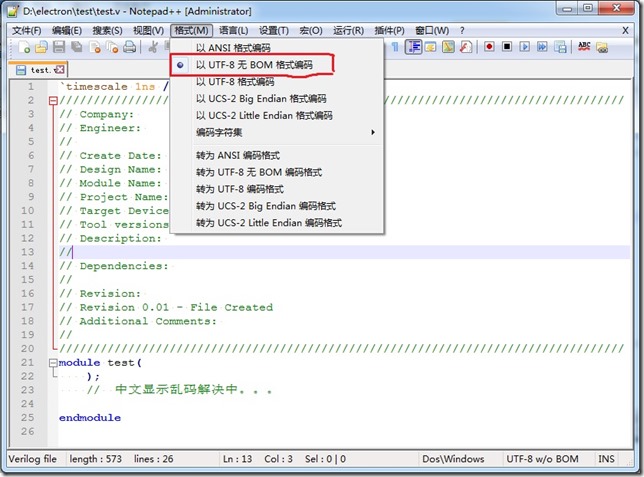Screen dimensions: 644x477
Task: Click the Print toolbar icon
Action: pyautogui.click(x=129, y=47)
